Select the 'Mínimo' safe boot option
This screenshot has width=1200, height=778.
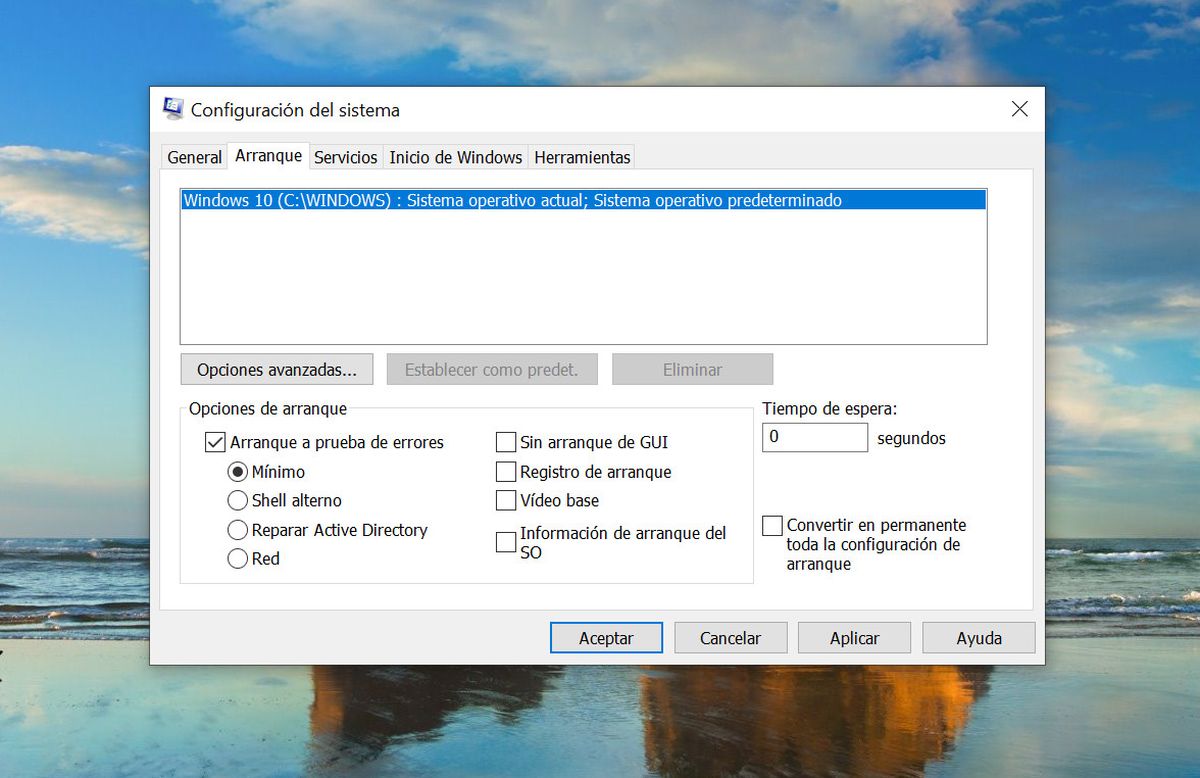point(237,471)
